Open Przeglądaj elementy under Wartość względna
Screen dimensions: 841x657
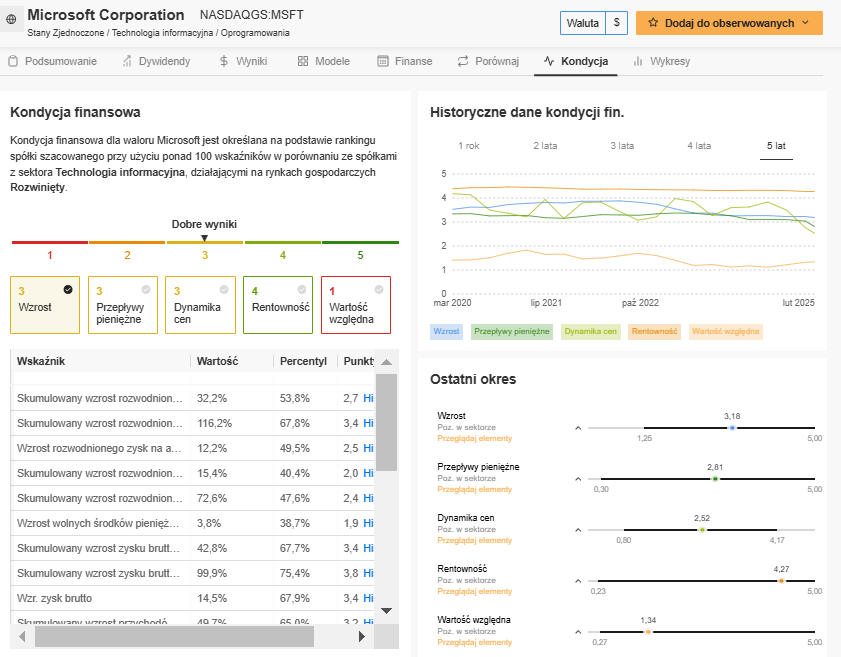click(475, 642)
